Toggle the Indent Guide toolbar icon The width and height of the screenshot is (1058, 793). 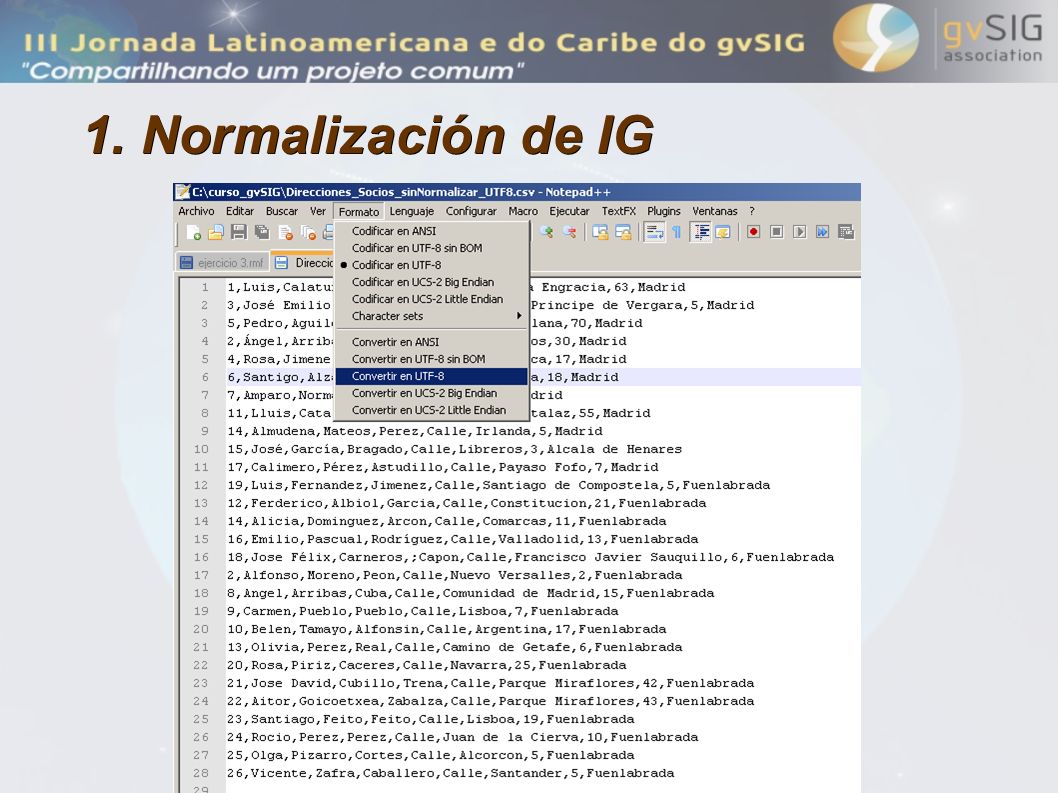point(701,233)
